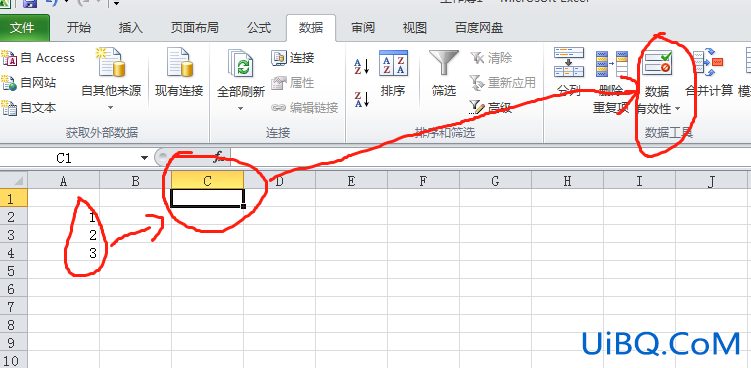Click Clear filter (清除)

point(491,58)
